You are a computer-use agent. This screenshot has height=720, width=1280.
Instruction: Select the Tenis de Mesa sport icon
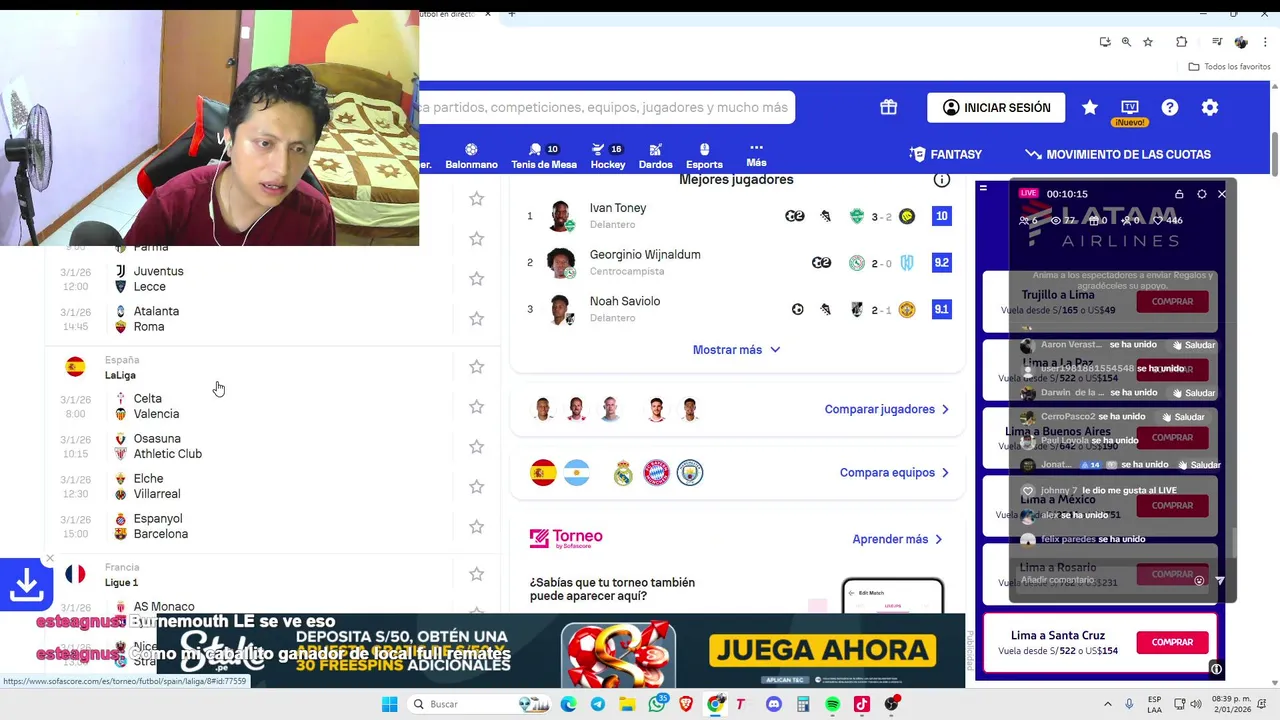pyautogui.click(x=544, y=155)
